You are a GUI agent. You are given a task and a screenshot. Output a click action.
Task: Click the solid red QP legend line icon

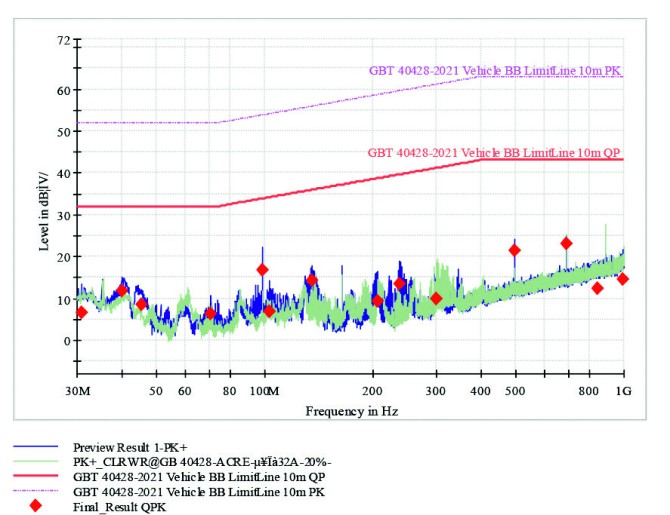point(36,476)
